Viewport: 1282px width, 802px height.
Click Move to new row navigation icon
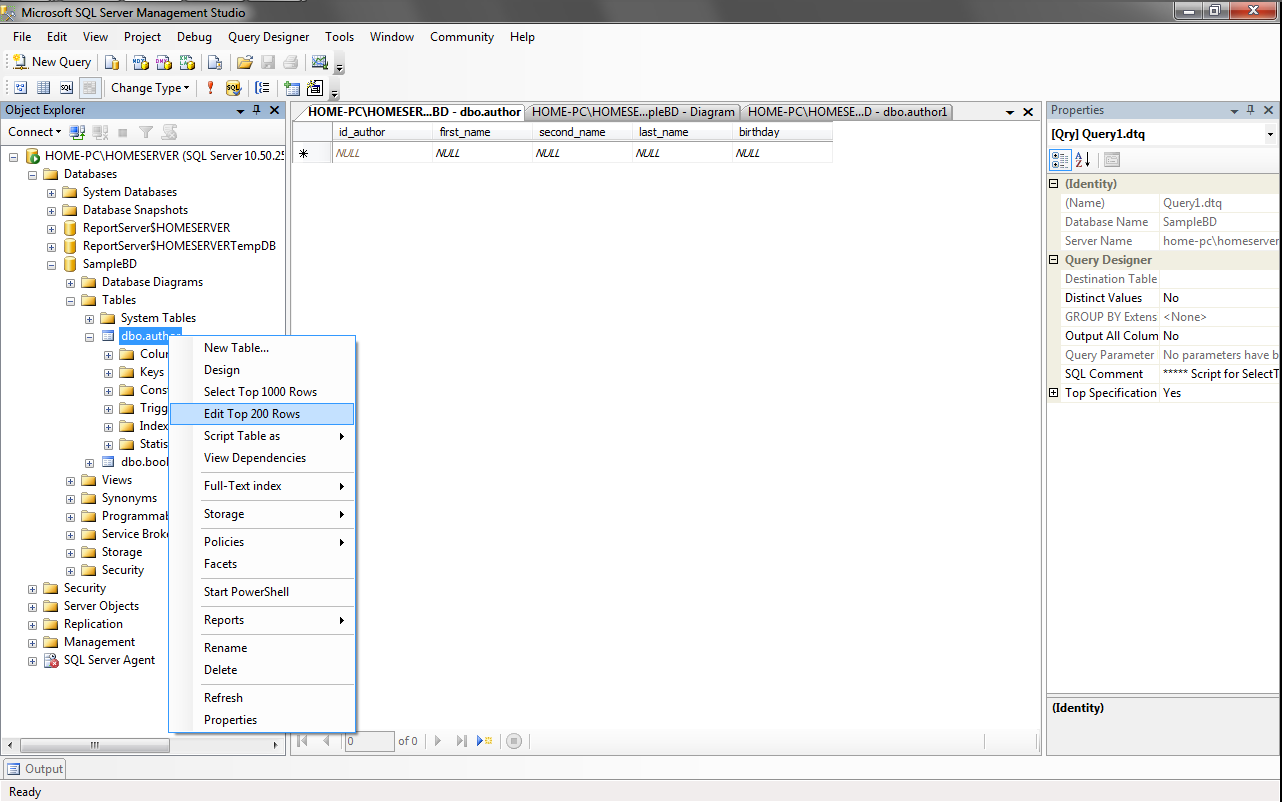click(x=484, y=741)
